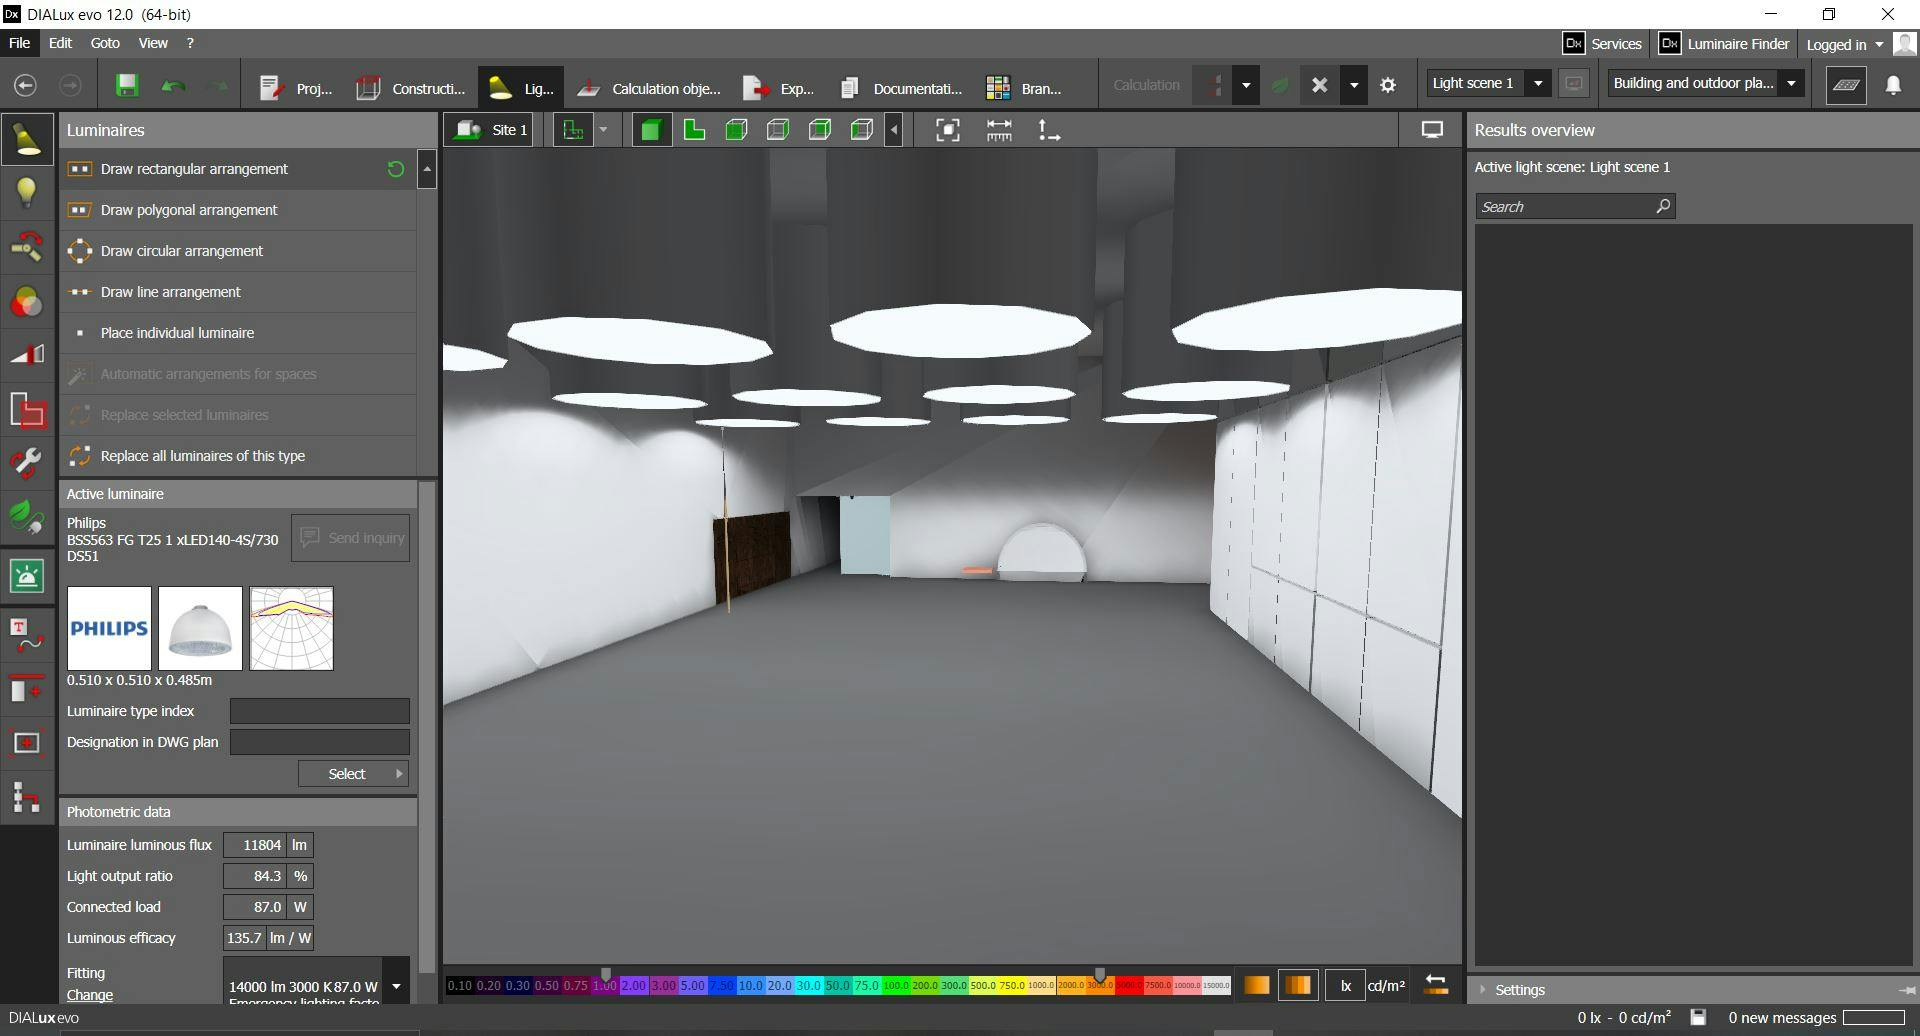
Task: Click the Select luminaire button
Action: [x=352, y=774]
